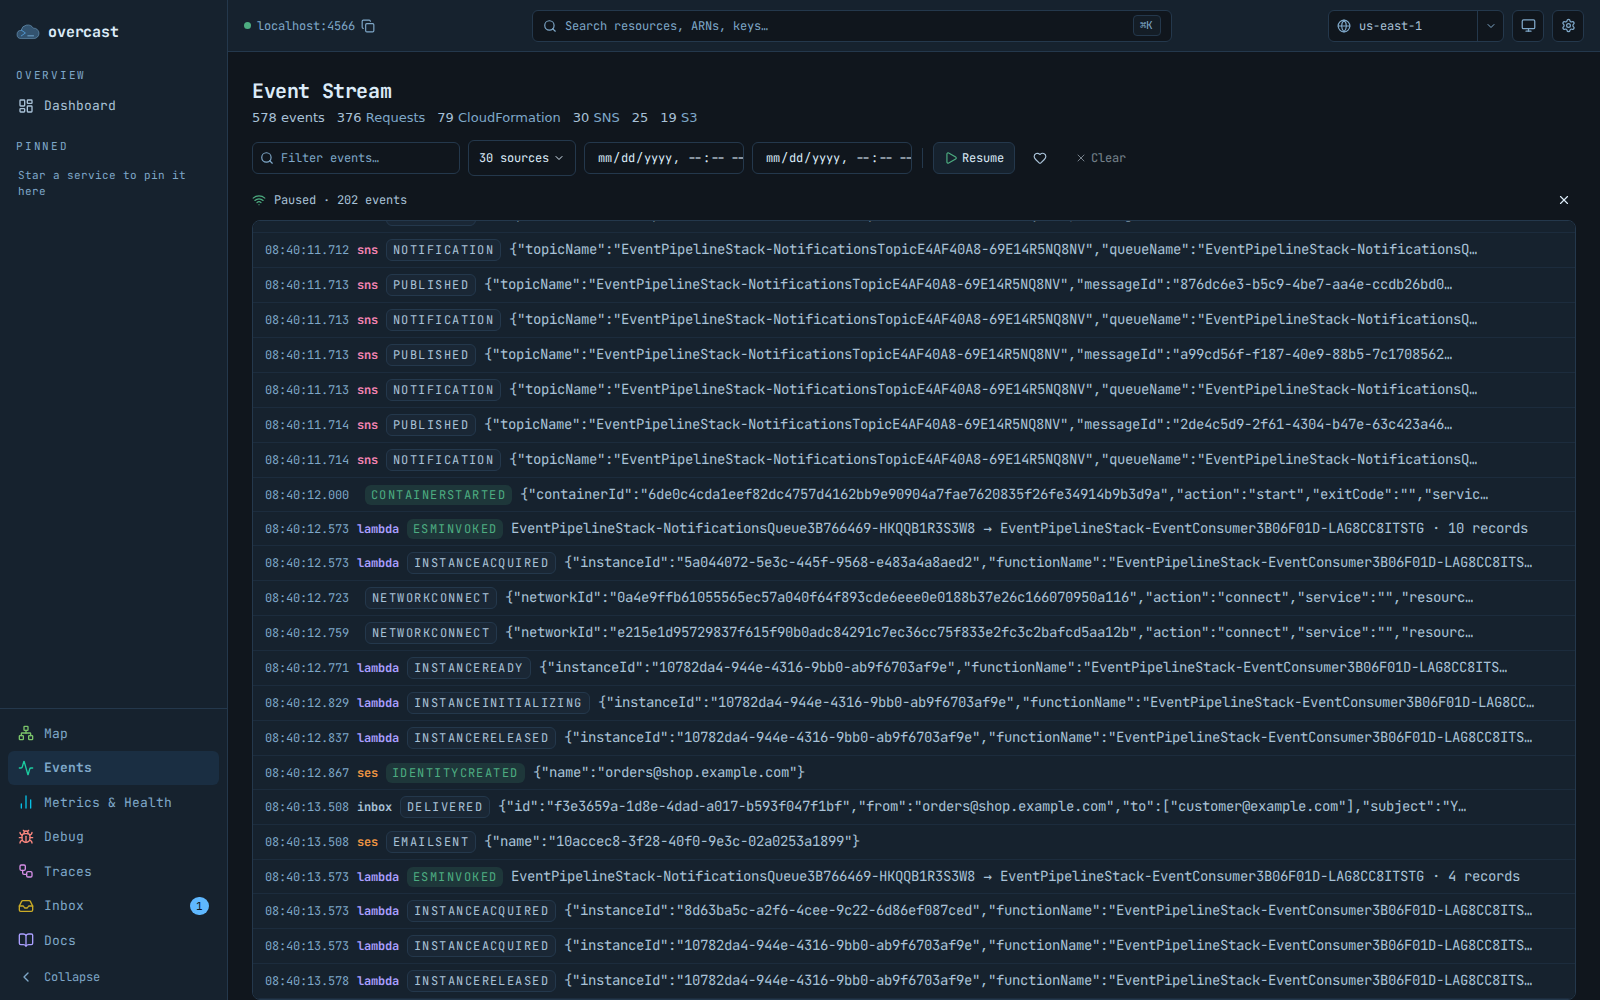Open the INSTANCEREADY lambda event
The height and width of the screenshot is (1000, 1600).
[913, 668]
